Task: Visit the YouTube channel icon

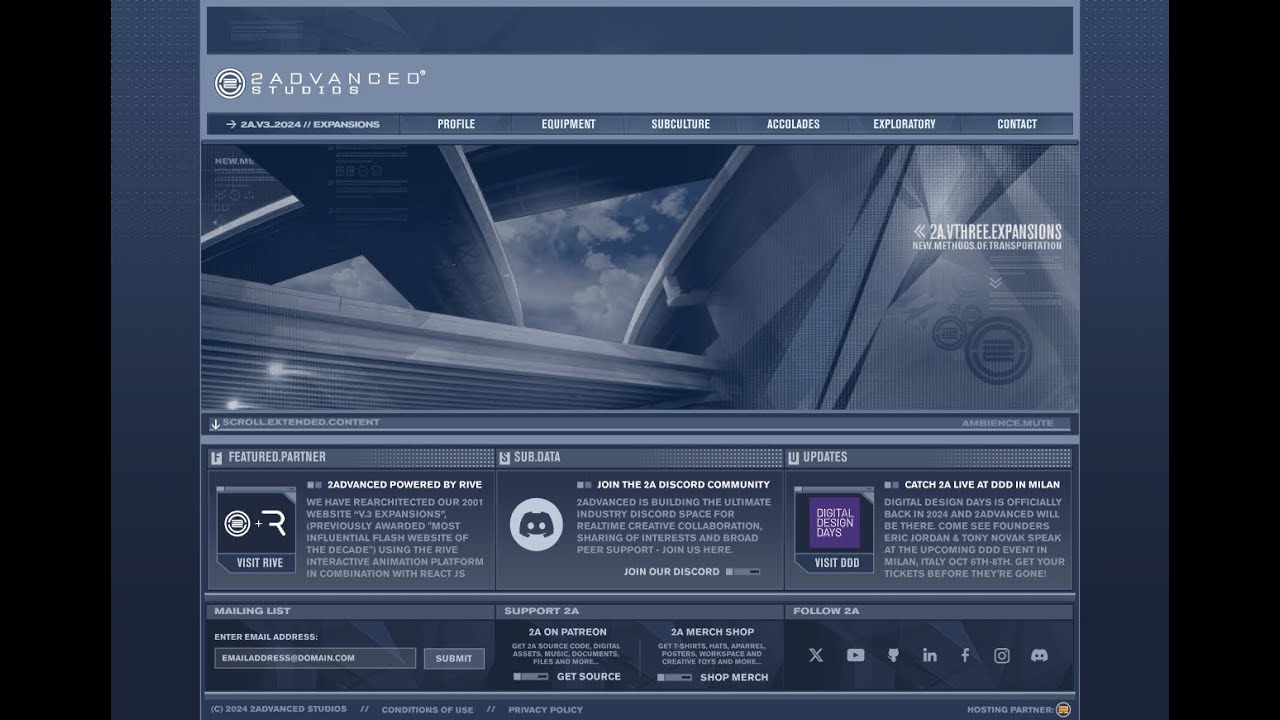Action: pos(855,655)
